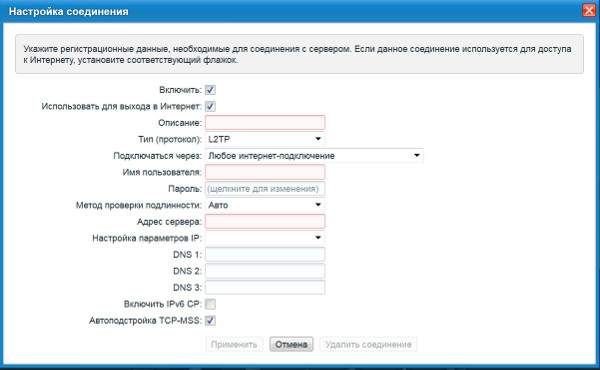The image size is (600, 370).
Task: Toggle Автоподстройка TCP-MSS checkbox
Action: point(210,321)
